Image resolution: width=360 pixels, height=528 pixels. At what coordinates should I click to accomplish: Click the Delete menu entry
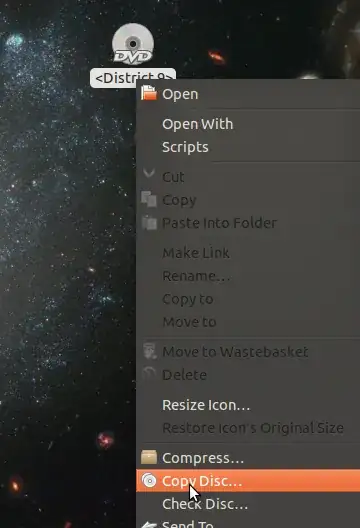(248, 375)
